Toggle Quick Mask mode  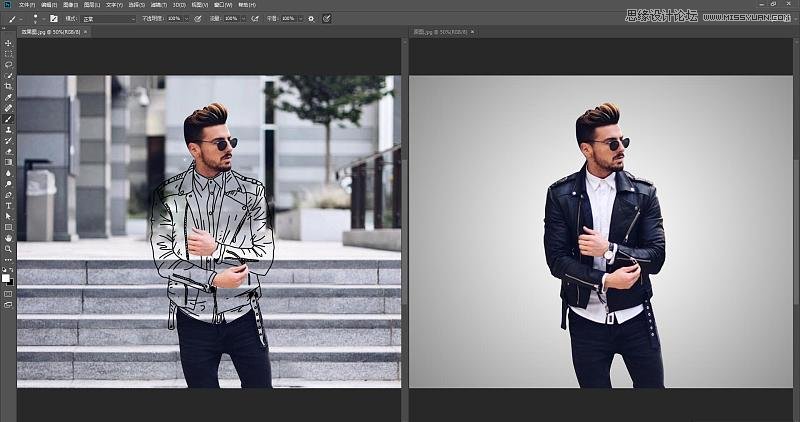8,294
